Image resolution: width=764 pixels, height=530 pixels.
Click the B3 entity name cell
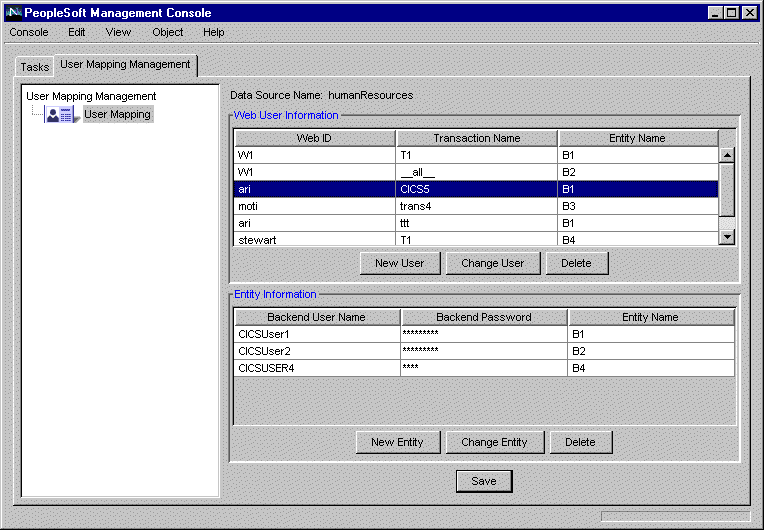(638, 206)
